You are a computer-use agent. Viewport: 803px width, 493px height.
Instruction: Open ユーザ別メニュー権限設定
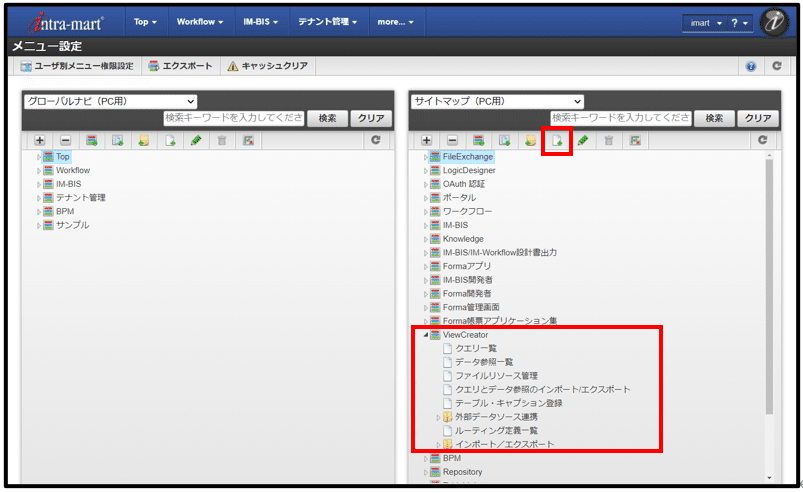pos(77,66)
